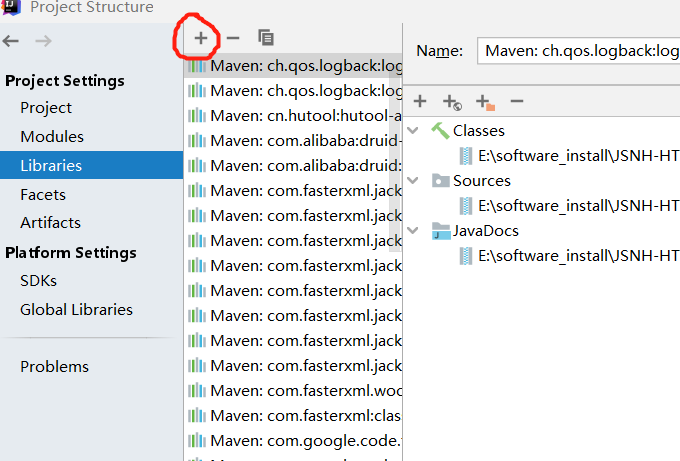Select the JavaDocs tree node
The image size is (680, 461).
pyautogui.click(x=486, y=231)
